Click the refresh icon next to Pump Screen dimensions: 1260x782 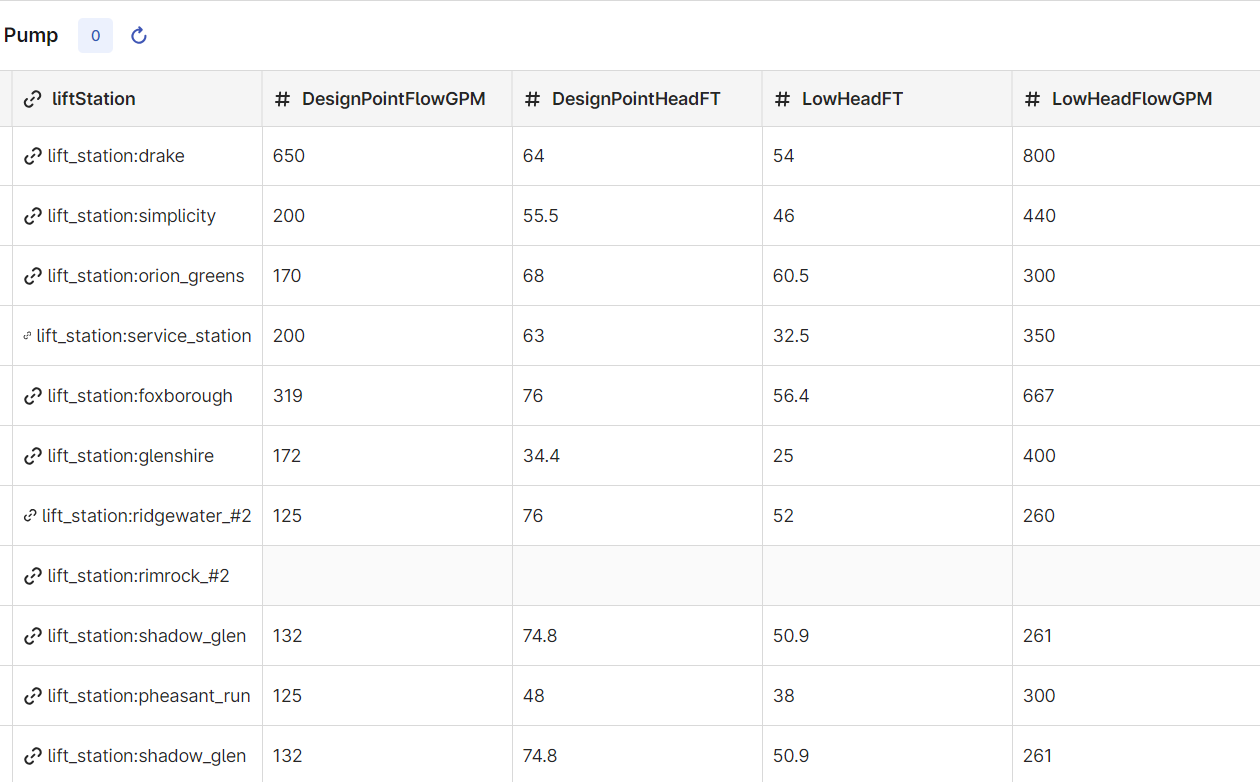coord(139,36)
